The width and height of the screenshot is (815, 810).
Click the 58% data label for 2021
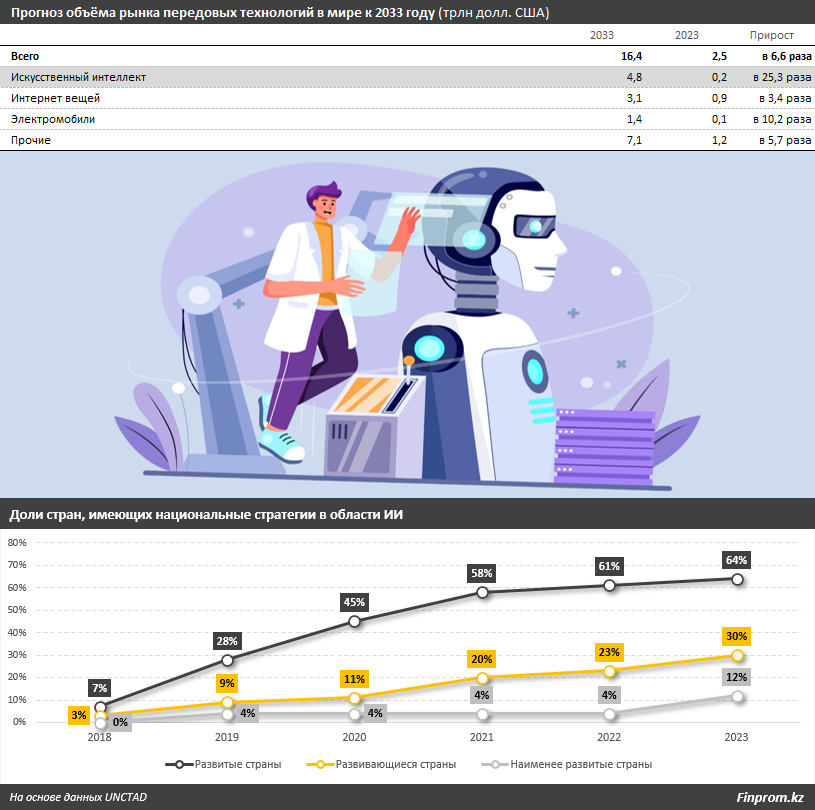pyautogui.click(x=482, y=573)
